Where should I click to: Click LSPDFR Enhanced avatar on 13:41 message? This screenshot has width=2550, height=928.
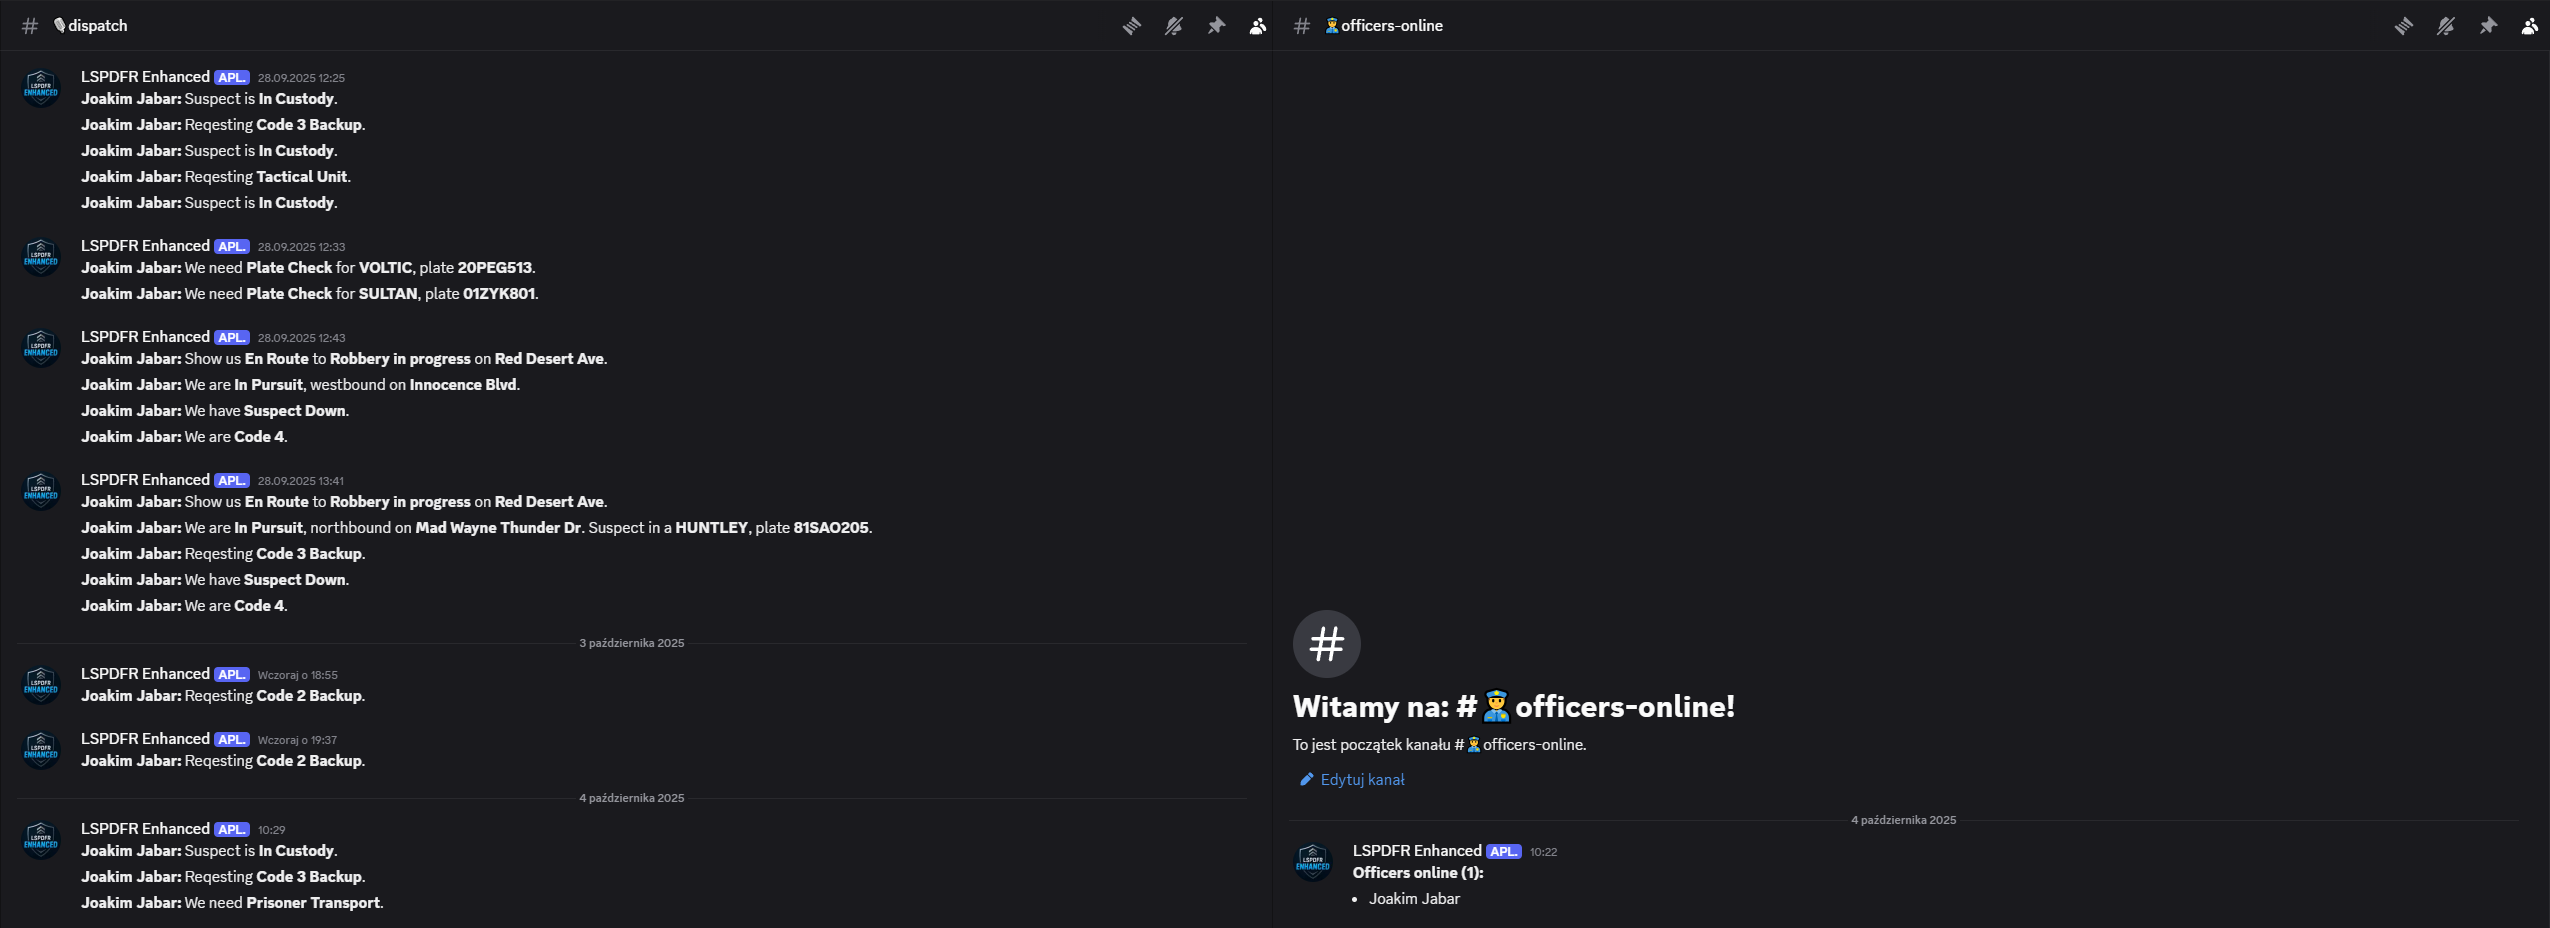(x=41, y=492)
